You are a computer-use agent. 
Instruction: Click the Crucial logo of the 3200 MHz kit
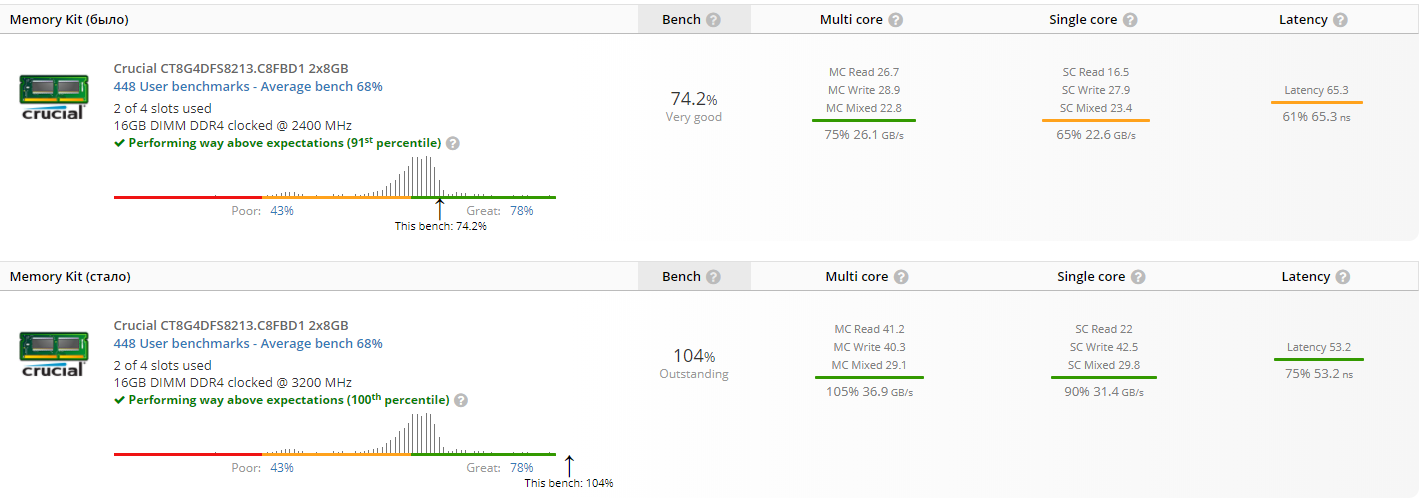[54, 354]
